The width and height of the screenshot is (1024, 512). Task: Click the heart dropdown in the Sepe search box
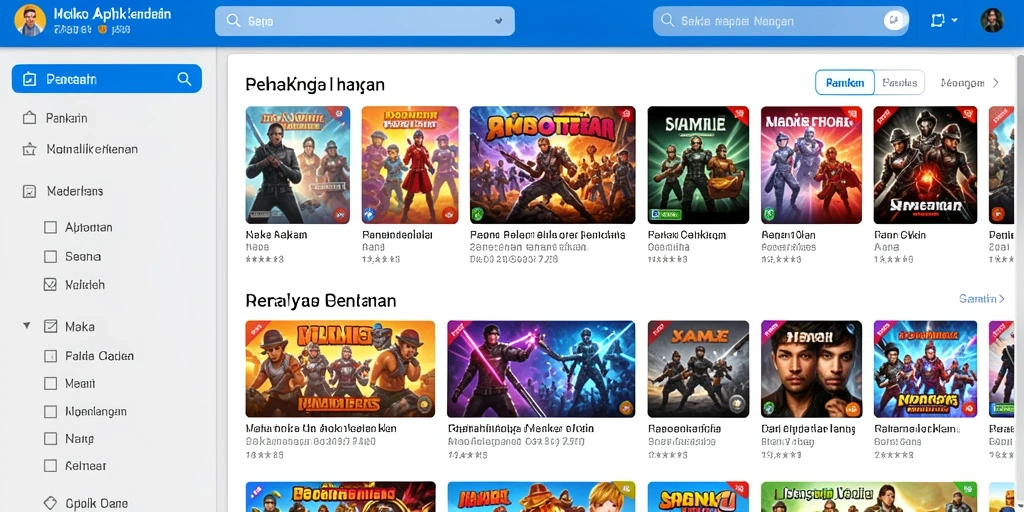tap(499, 21)
